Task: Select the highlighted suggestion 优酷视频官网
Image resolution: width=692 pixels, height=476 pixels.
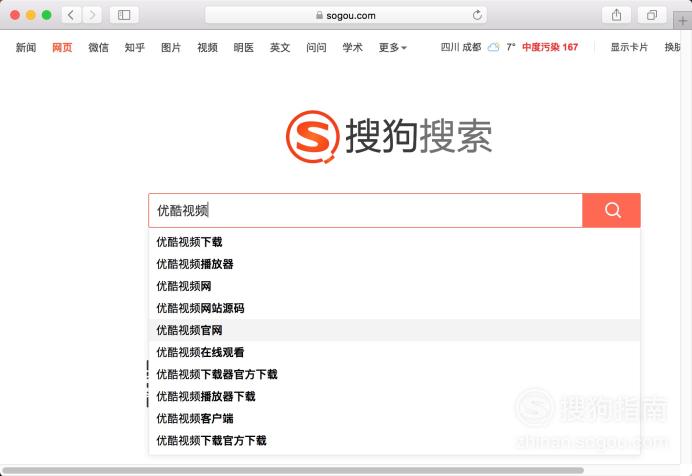Action: coord(394,330)
